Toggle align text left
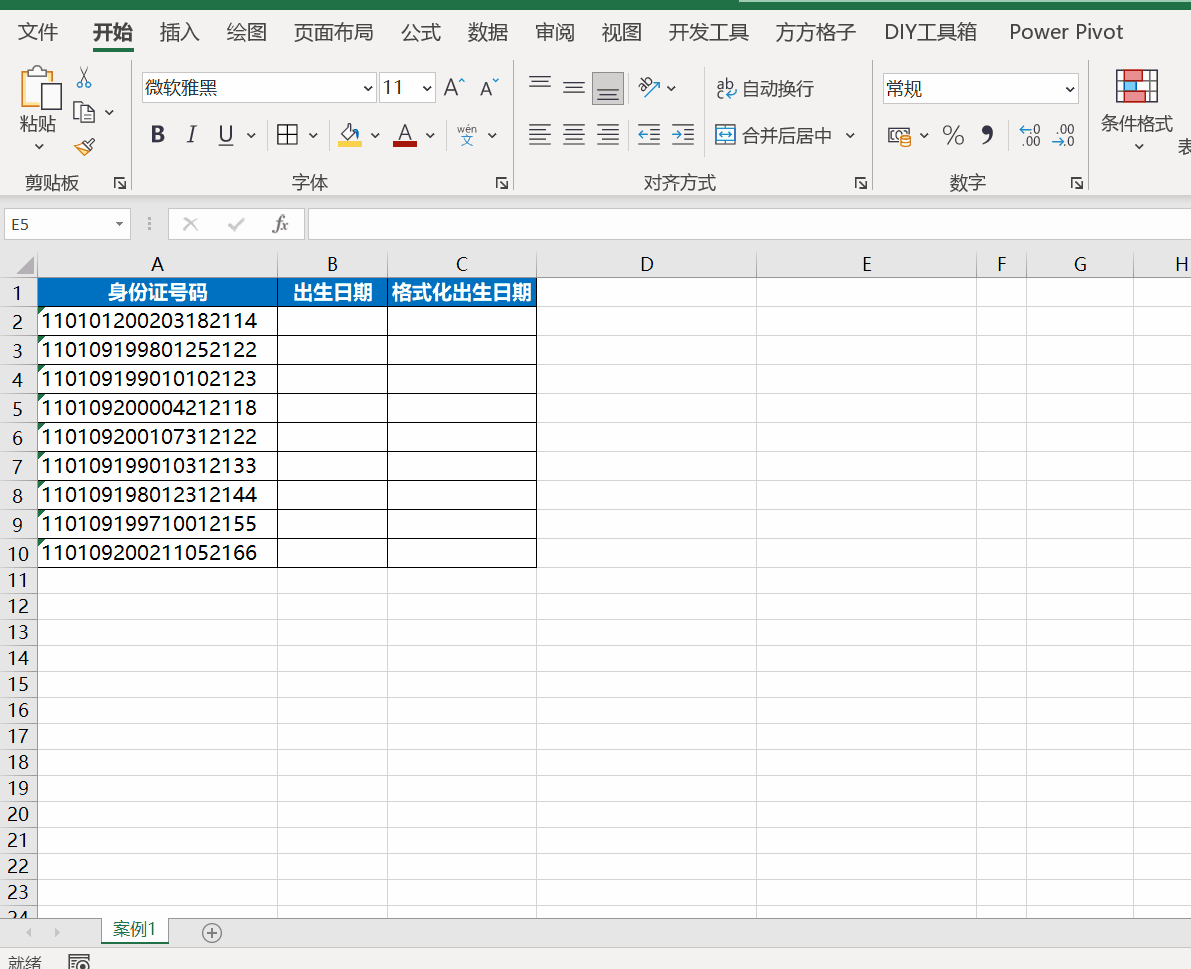 tap(540, 135)
